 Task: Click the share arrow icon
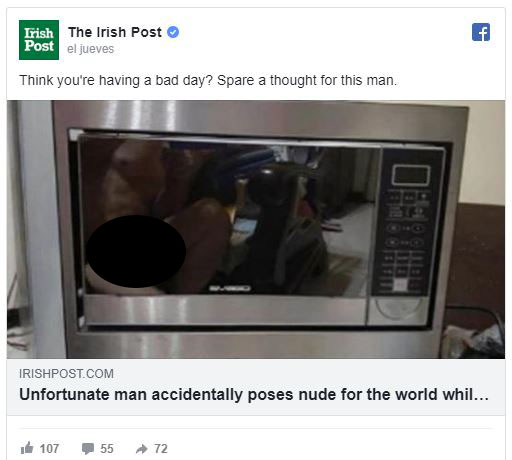142,449
